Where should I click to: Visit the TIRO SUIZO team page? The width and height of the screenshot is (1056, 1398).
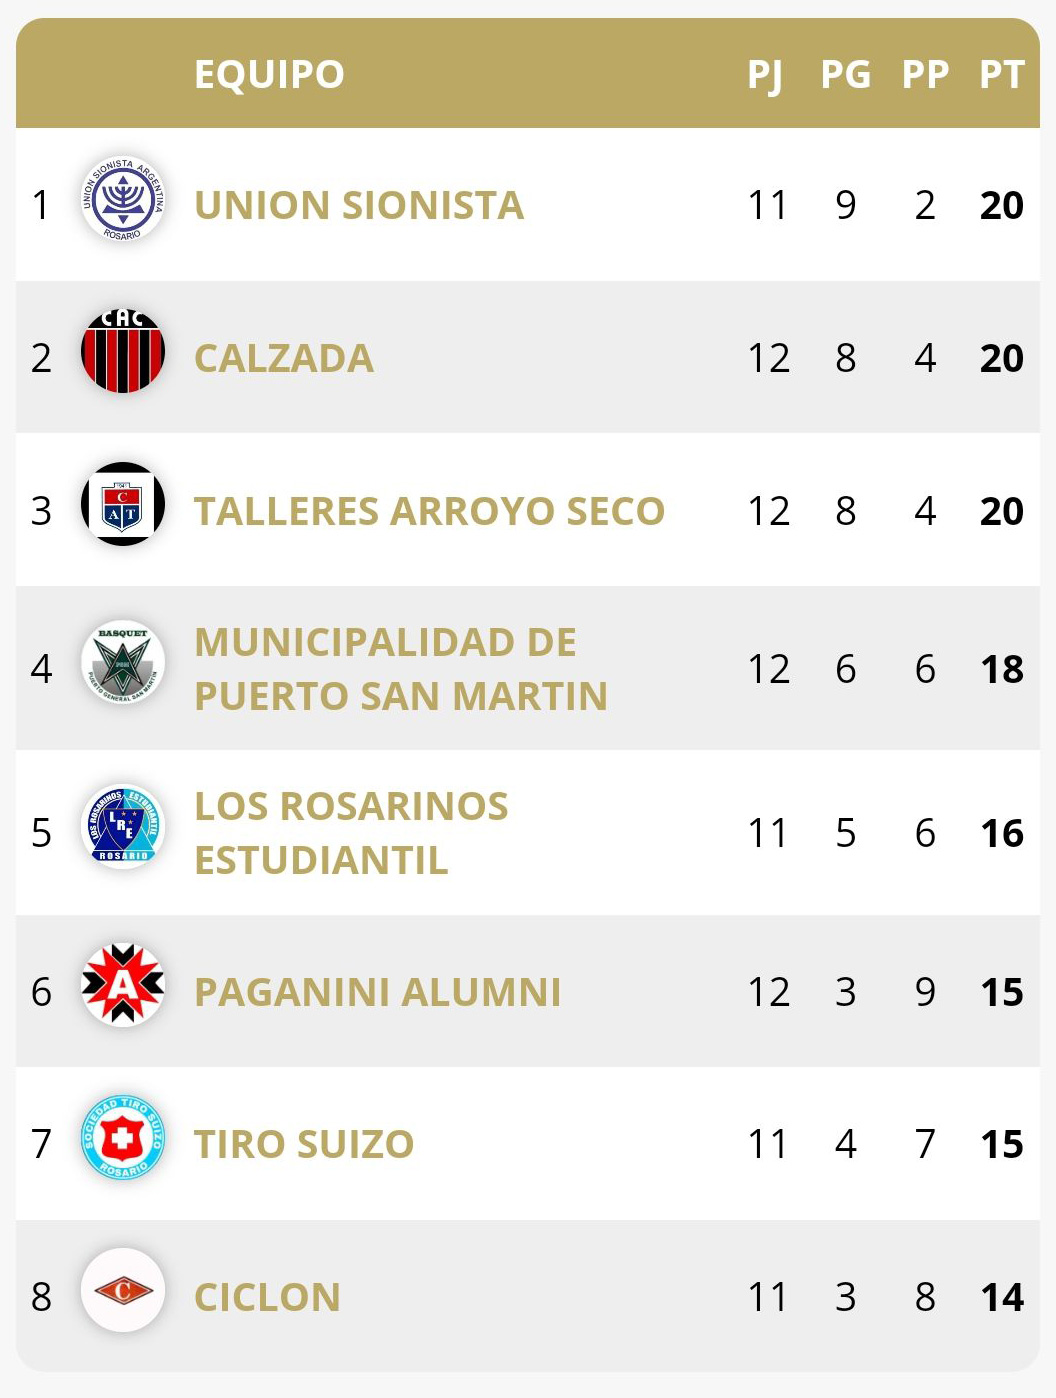304,1144
